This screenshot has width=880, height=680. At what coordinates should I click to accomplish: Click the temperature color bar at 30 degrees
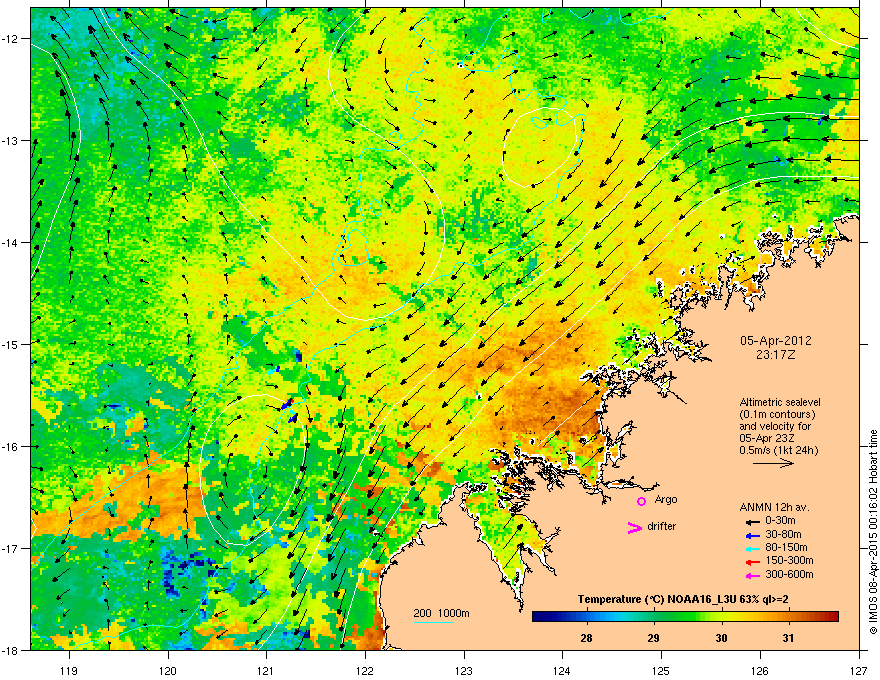(x=721, y=617)
